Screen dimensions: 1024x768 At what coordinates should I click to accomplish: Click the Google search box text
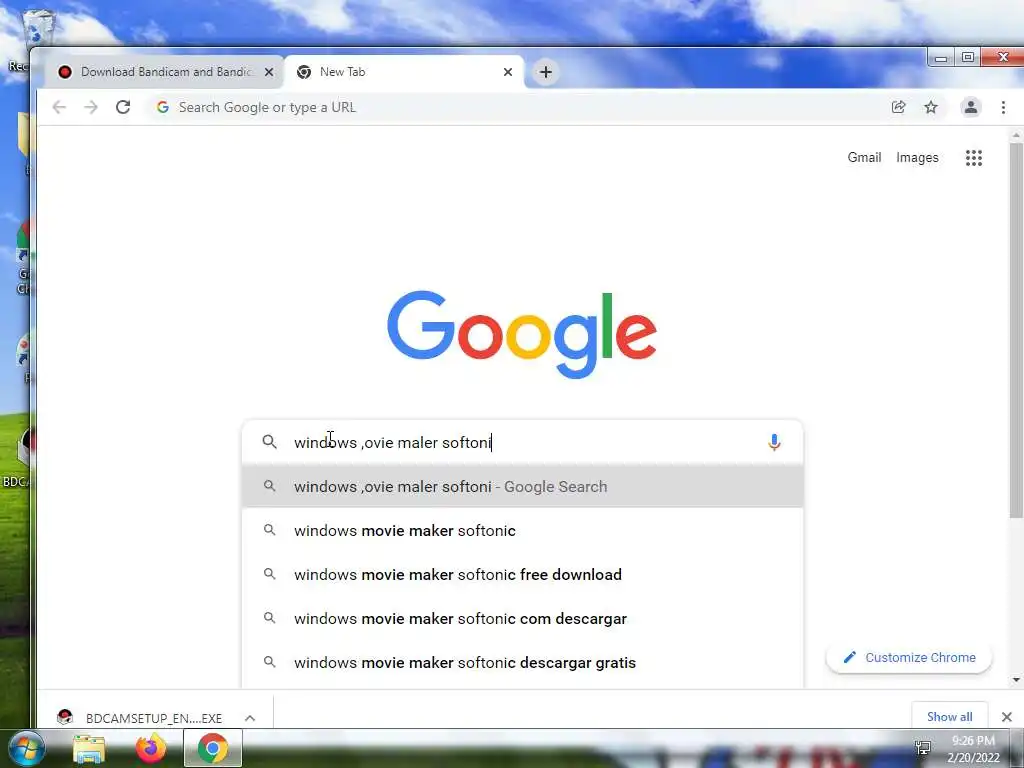[392, 442]
